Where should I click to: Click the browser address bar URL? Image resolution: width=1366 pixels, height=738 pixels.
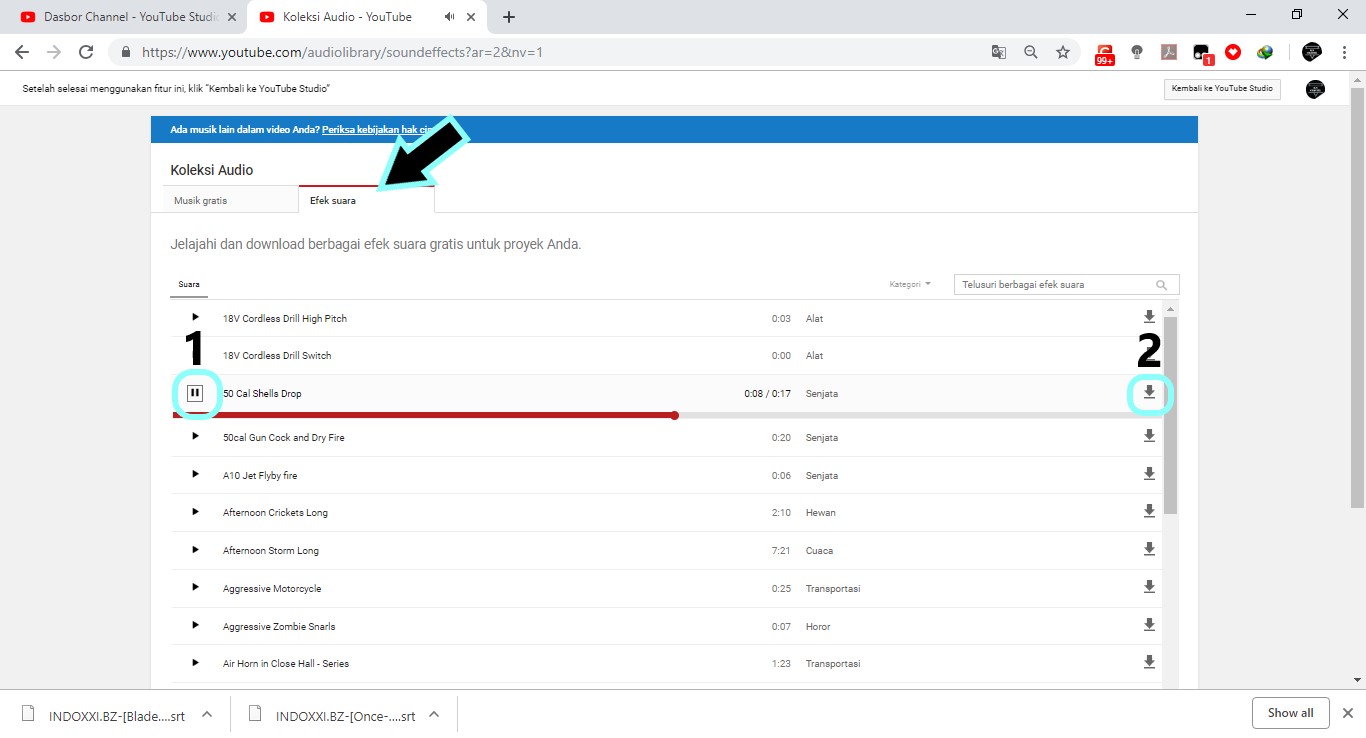342,52
